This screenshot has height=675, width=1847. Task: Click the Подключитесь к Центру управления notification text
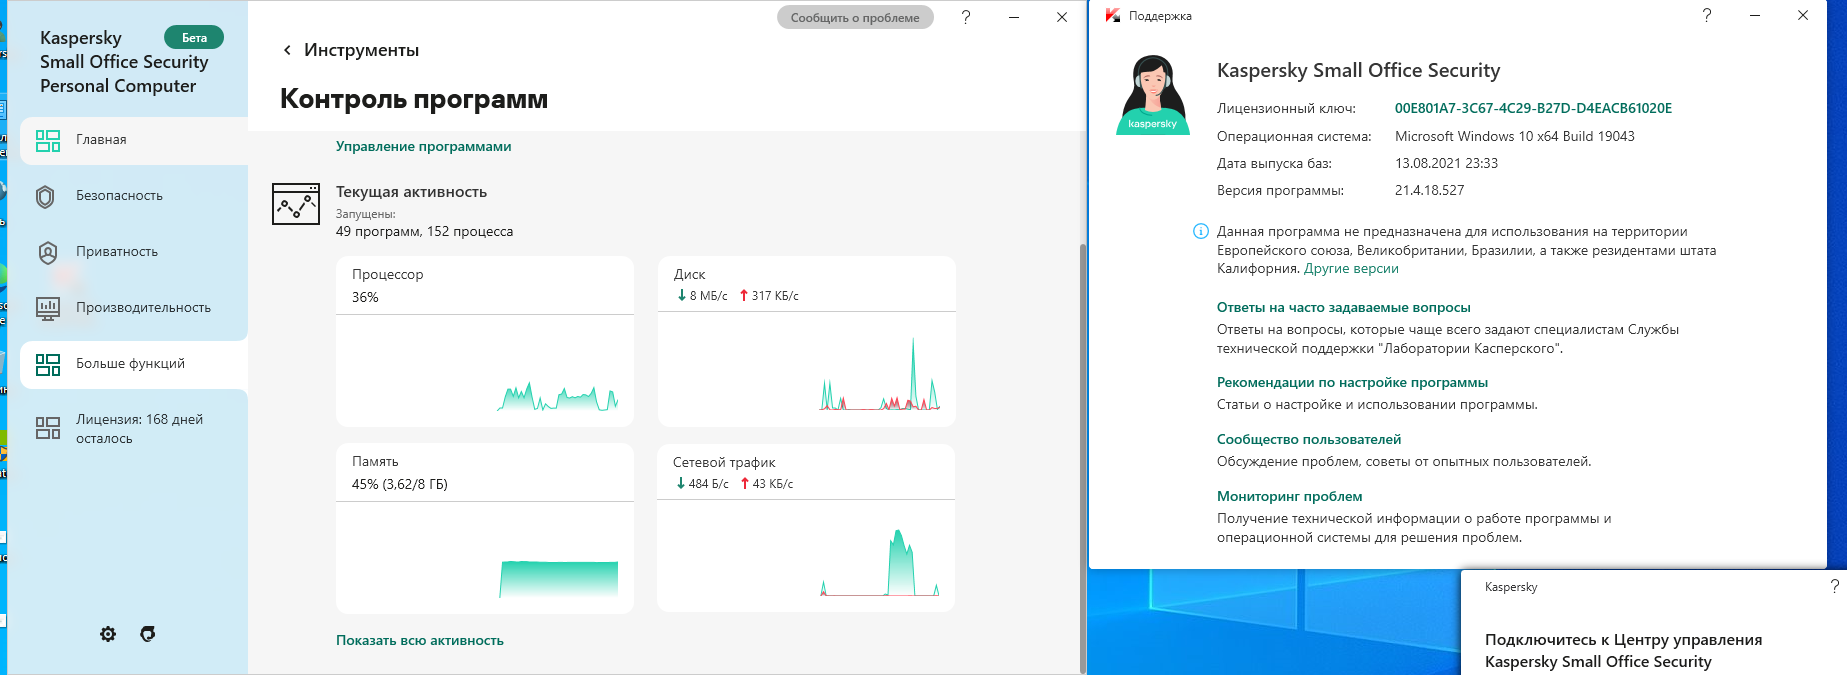click(x=1623, y=650)
